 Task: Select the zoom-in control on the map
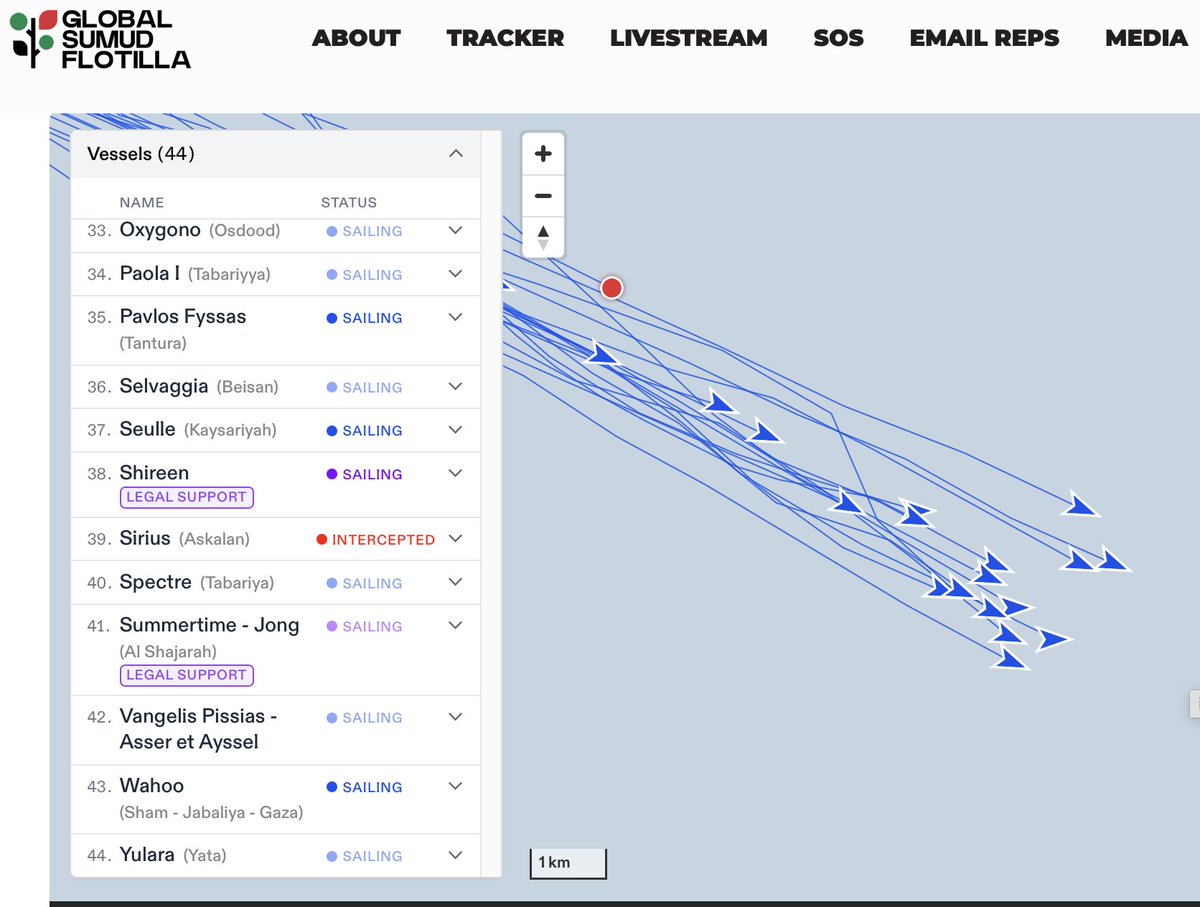pos(543,153)
